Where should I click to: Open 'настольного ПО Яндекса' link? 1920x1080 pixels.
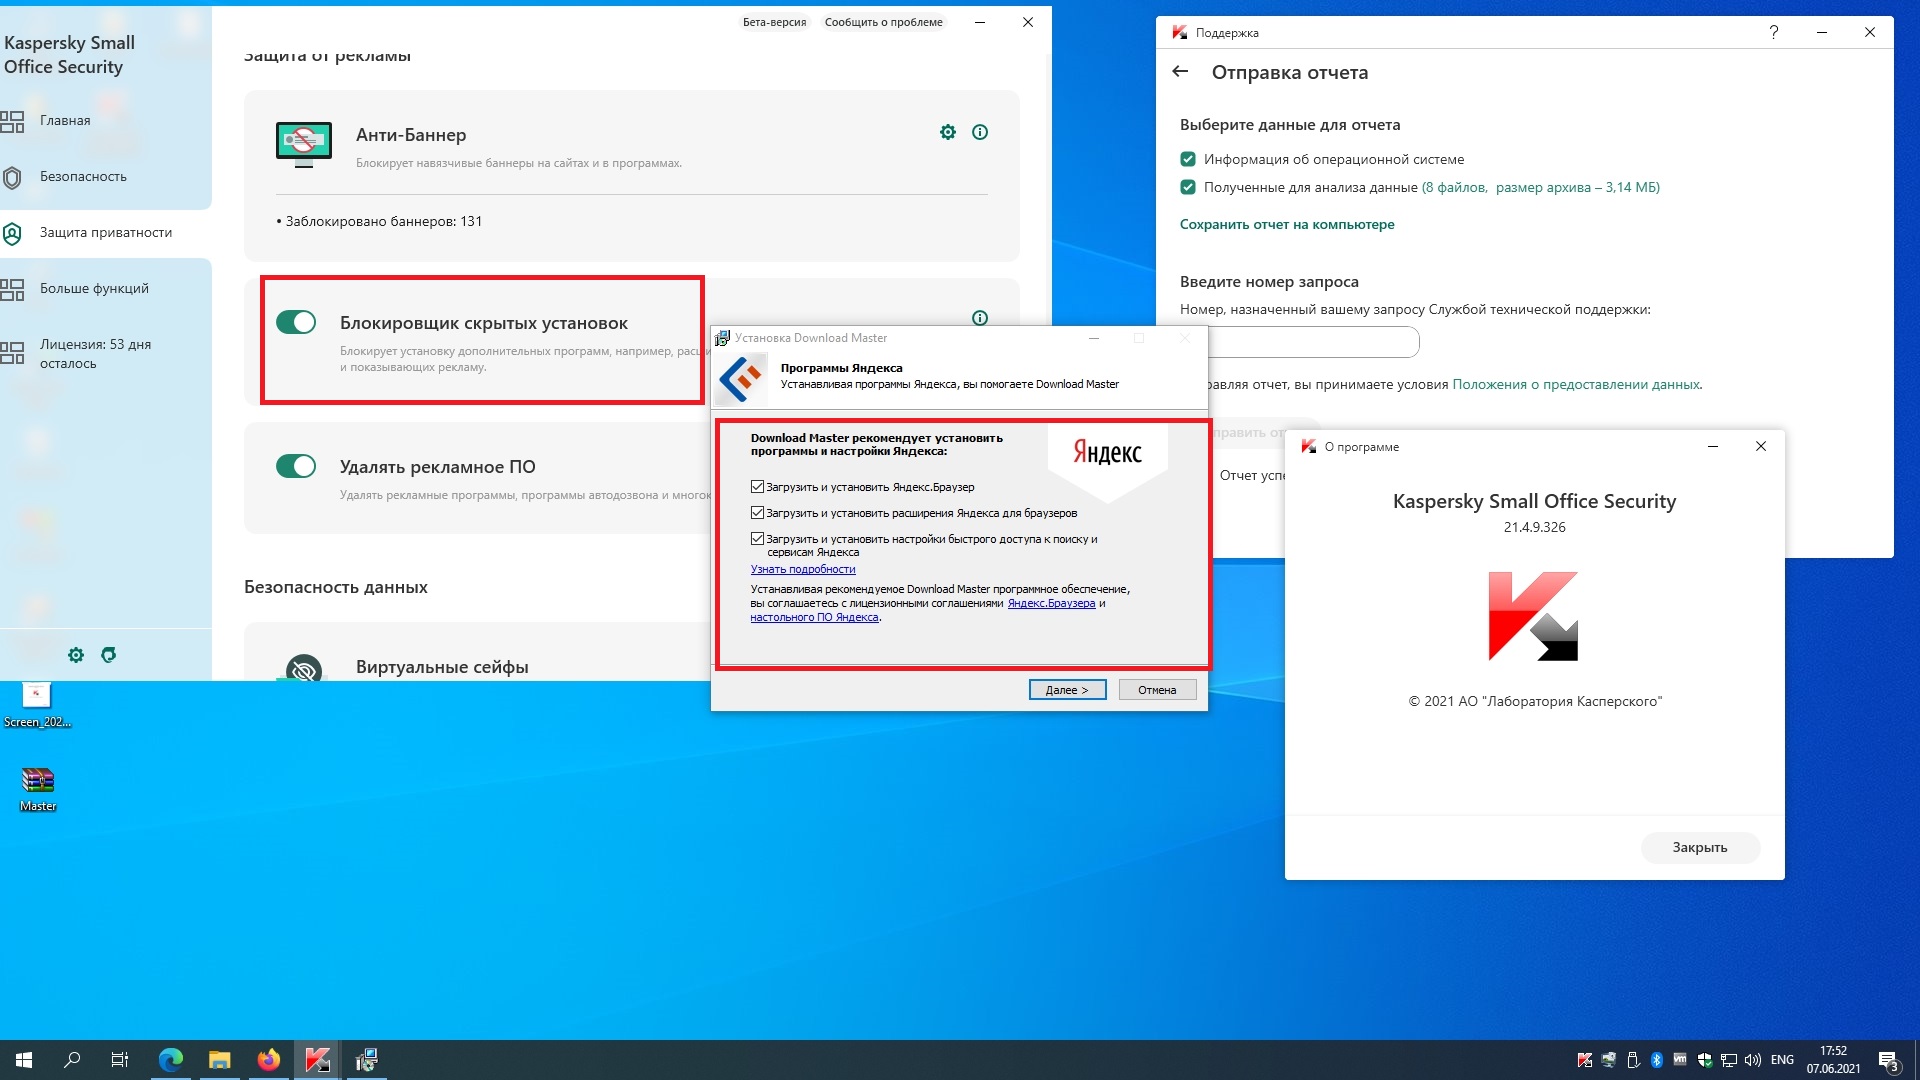click(x=814, y=617)
